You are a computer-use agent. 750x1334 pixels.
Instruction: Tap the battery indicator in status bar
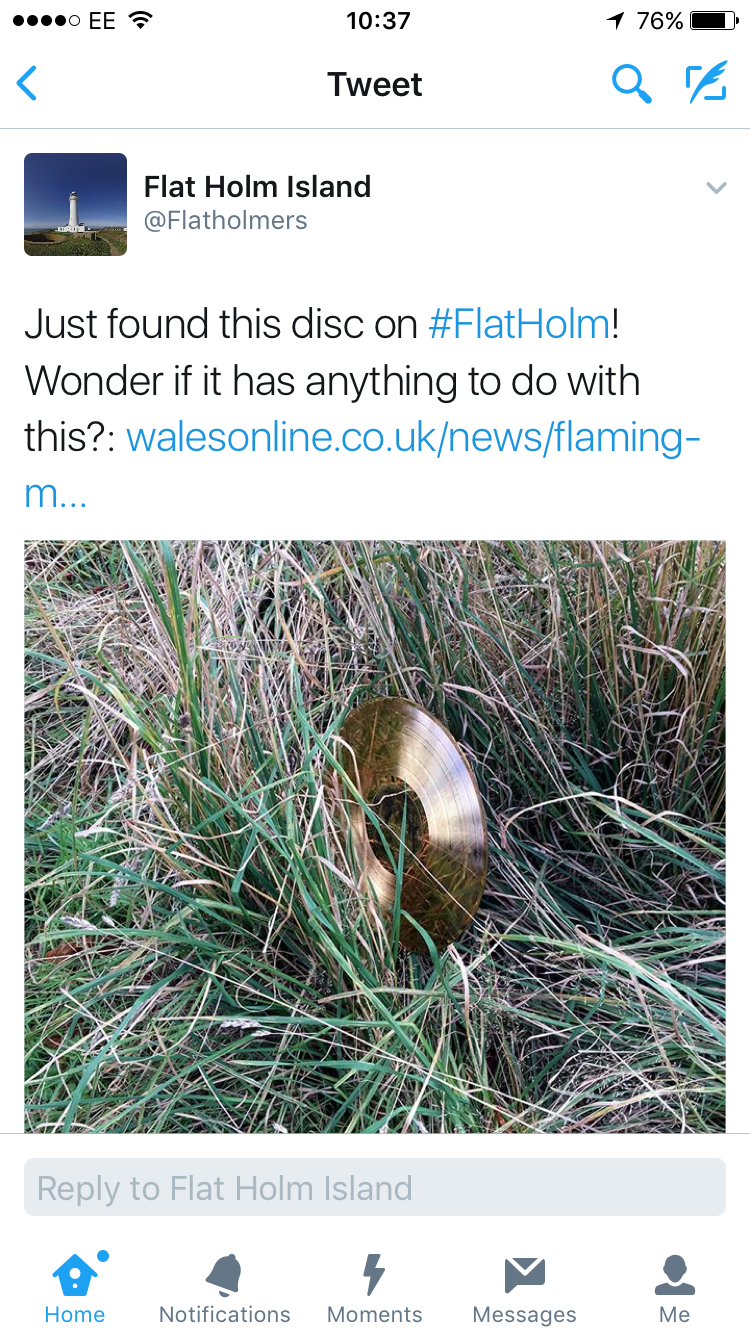(x=714, y=20)
